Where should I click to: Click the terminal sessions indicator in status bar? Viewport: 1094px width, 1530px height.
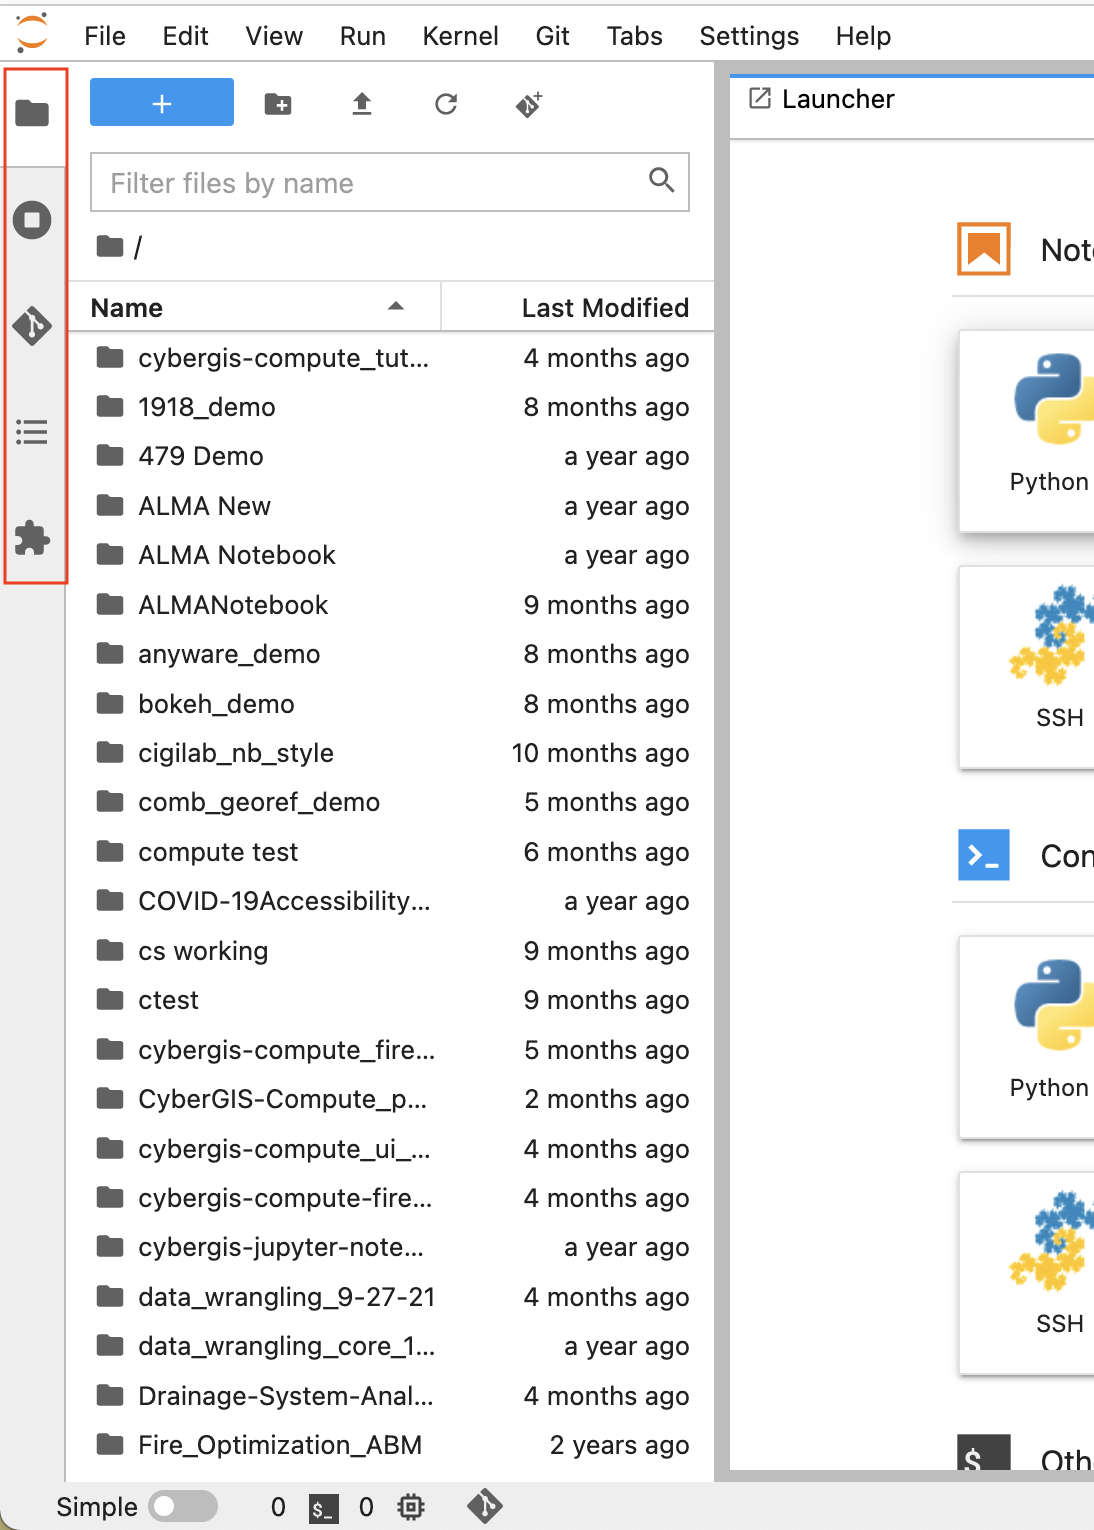[x=322, y=1507]
